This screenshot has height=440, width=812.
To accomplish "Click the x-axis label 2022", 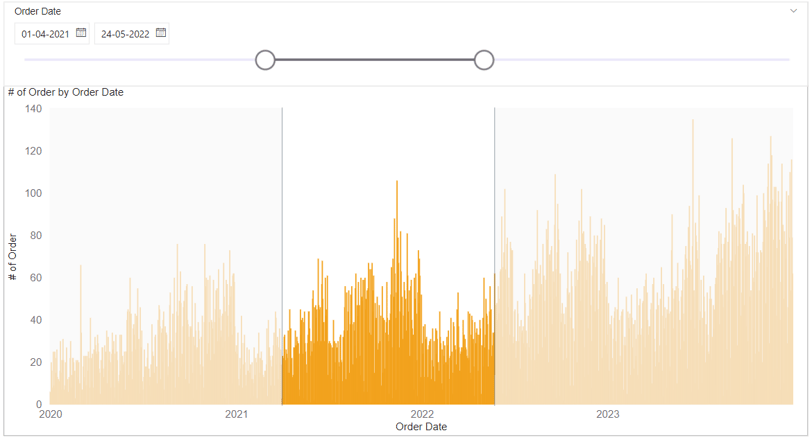I will (x=422, y=414).
